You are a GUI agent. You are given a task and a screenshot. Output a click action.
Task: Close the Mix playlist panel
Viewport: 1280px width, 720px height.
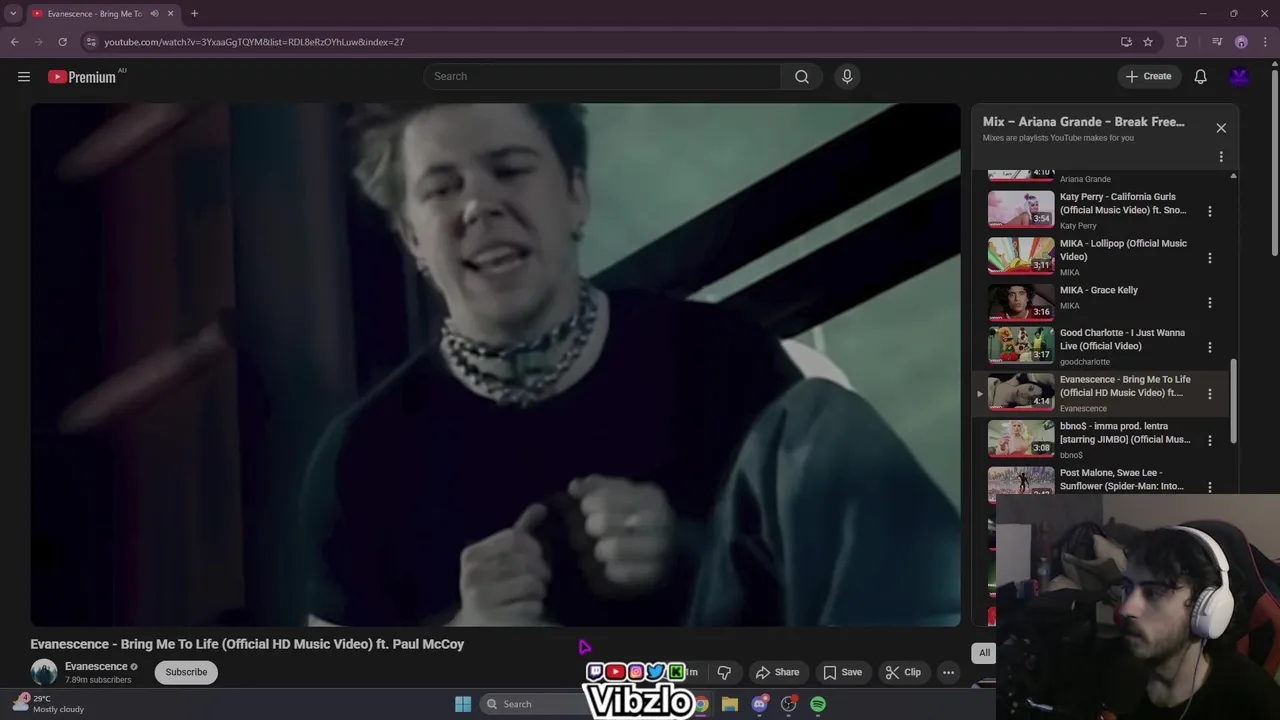[x=1221, y=128]
